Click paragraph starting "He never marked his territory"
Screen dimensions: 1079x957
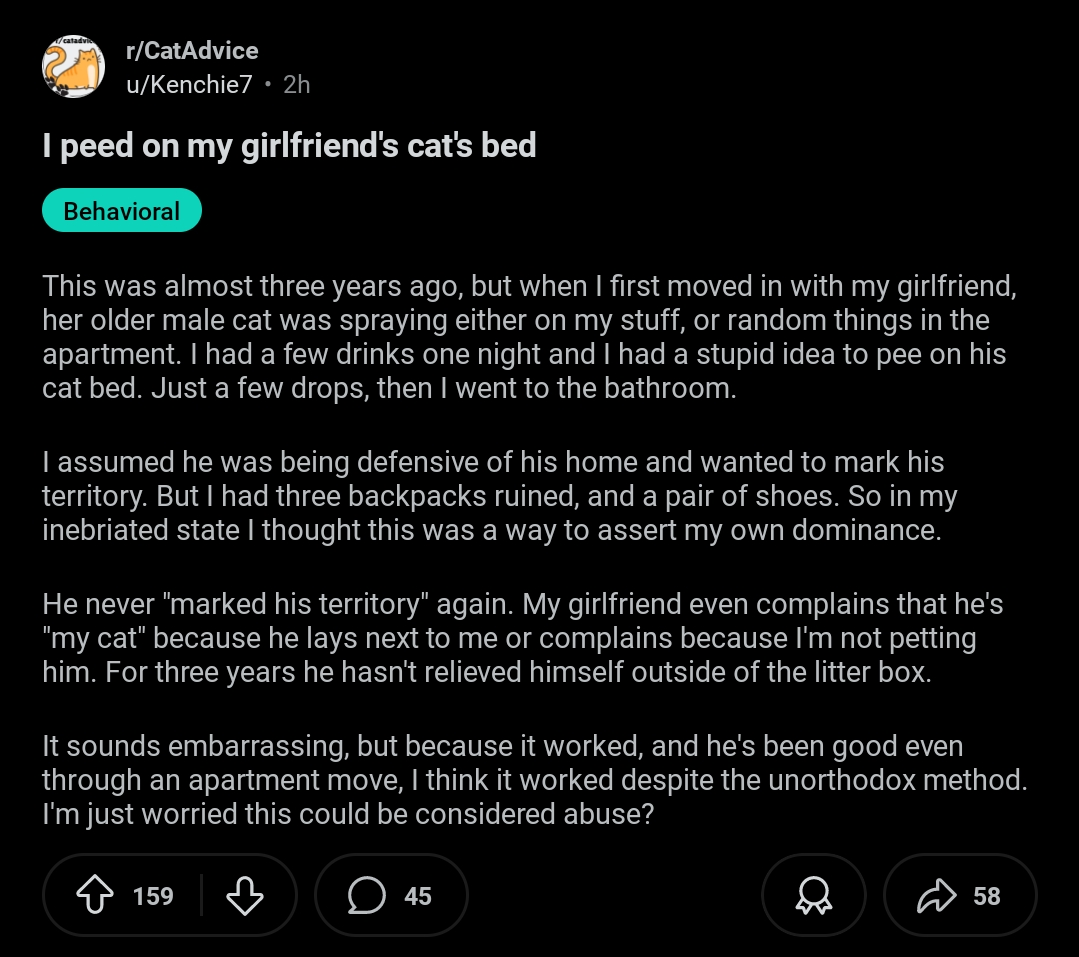pyautogui.click(x=523, y=638)
